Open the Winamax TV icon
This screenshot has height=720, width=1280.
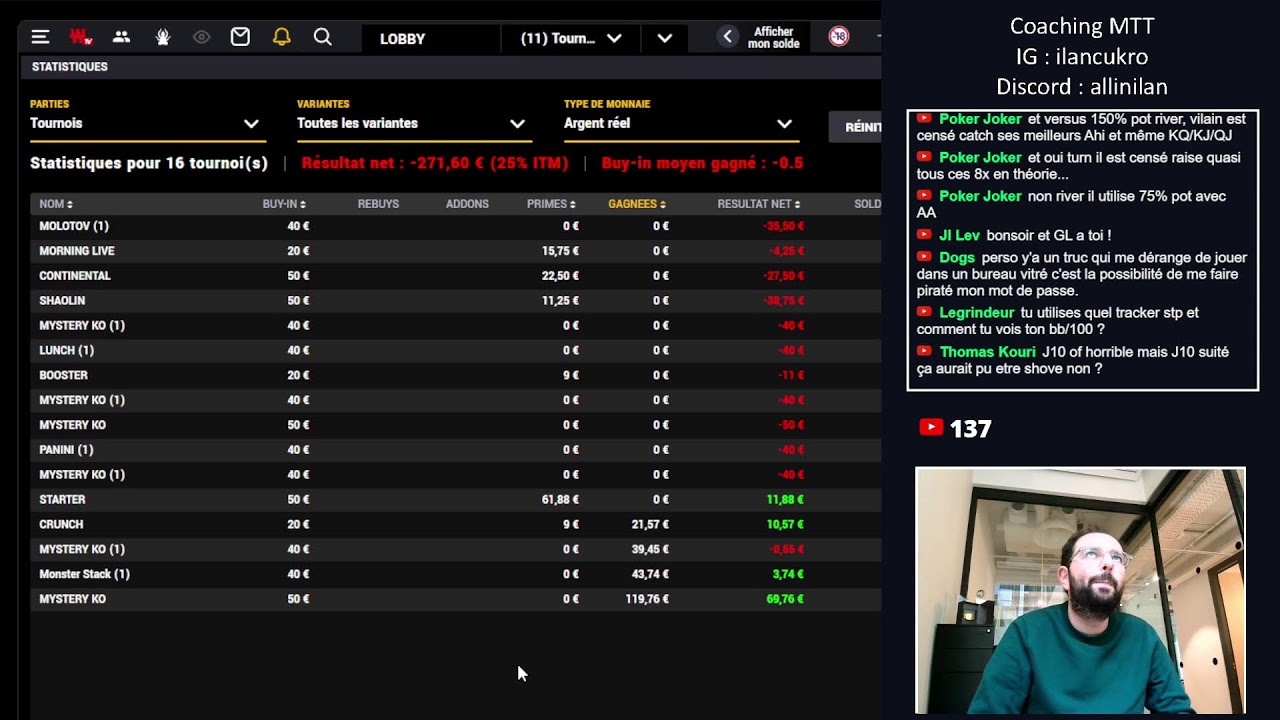click(x=81, y=37)
